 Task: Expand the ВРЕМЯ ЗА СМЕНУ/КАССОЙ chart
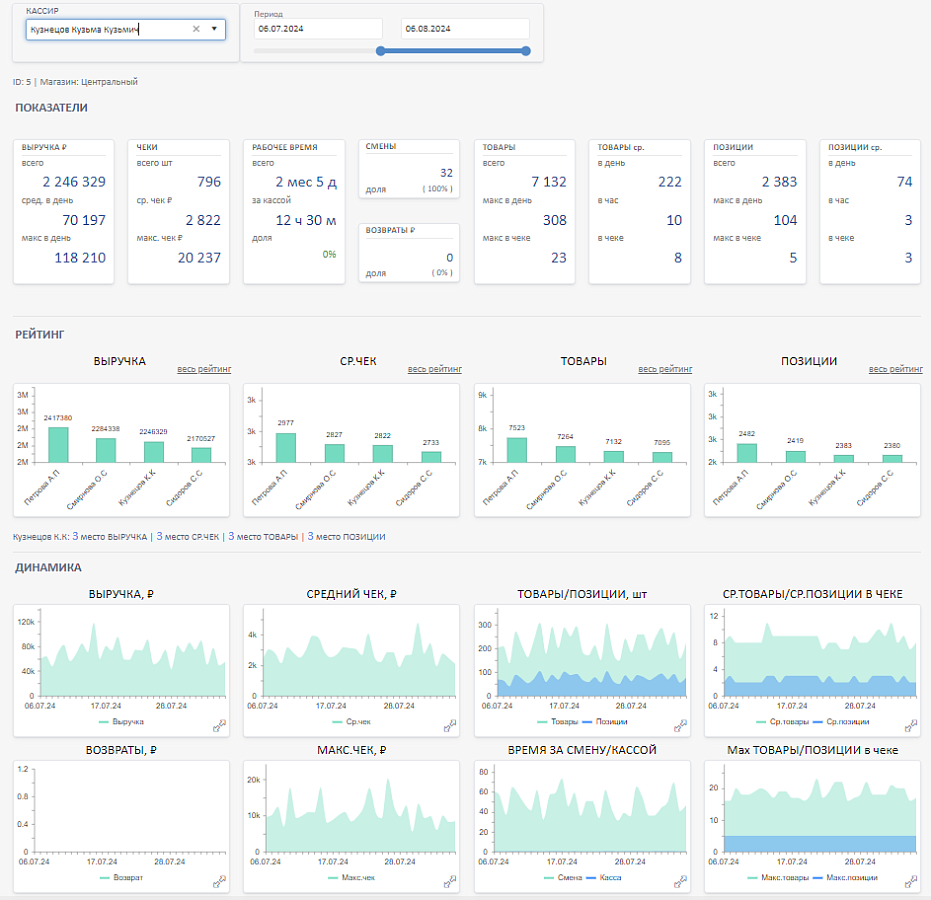click(x=680, y=882)
